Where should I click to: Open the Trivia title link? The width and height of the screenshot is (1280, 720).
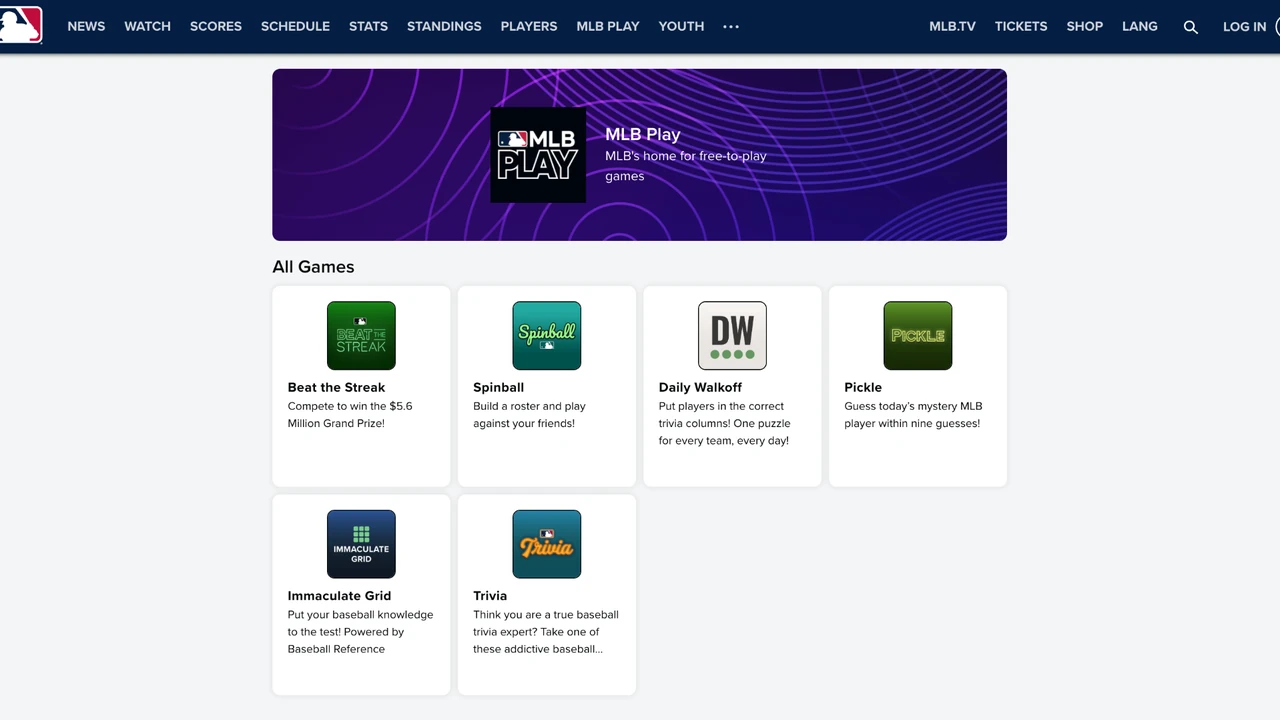point(490,595)
